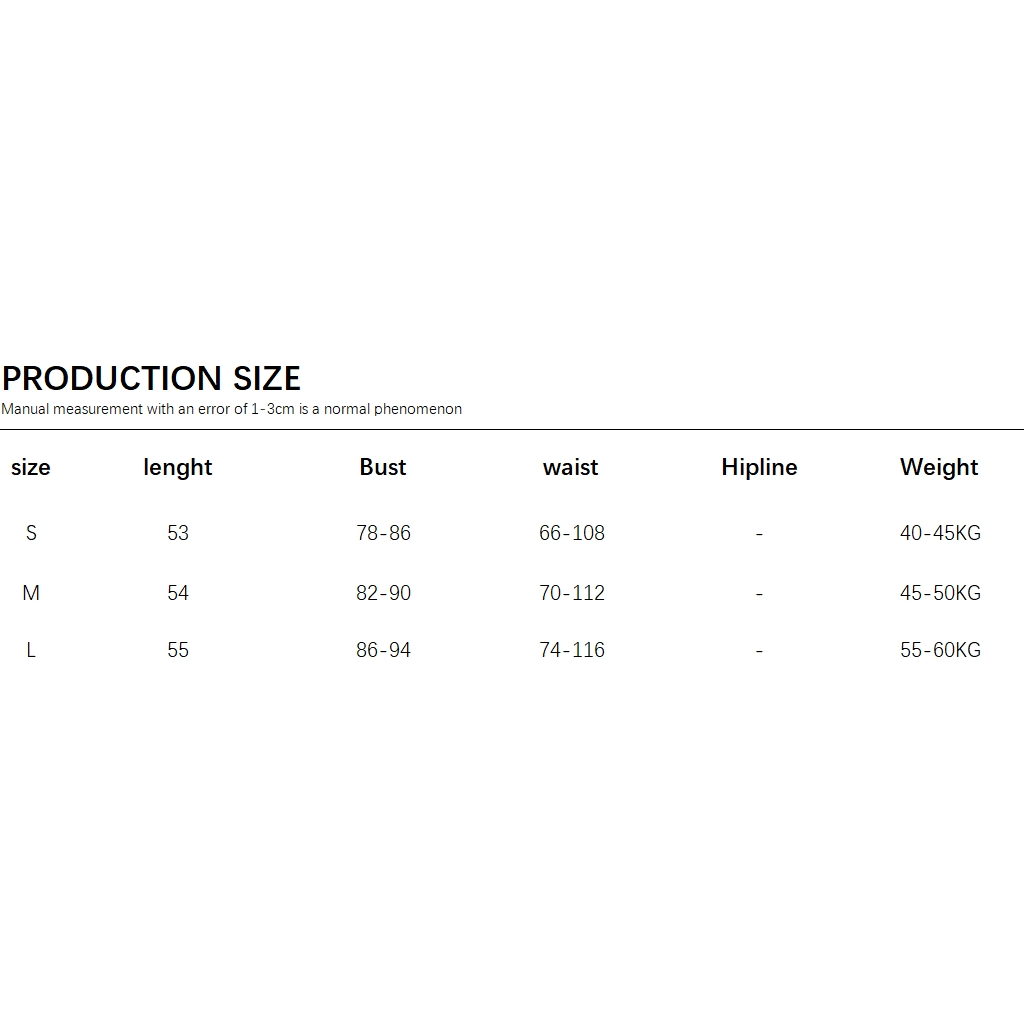Viewport: 1024px width, 1024px height.
Task: Select the L size row label
Action: 31,650
